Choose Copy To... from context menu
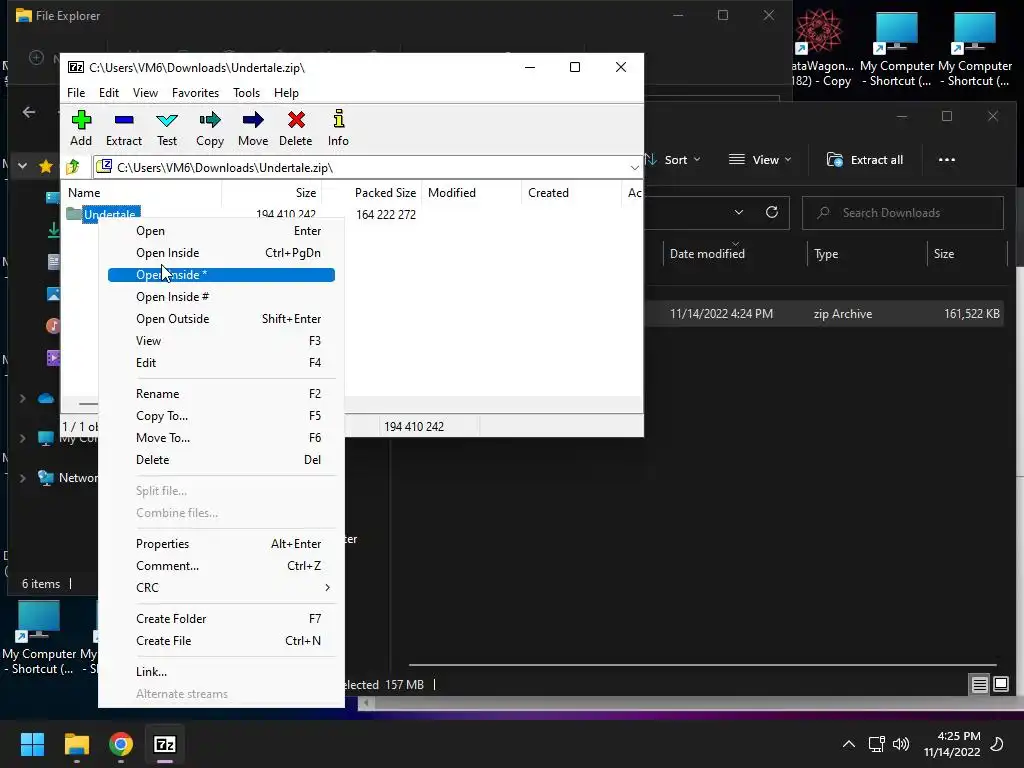The height and width of the screenshot is (768, 1024). pyautogui.click(x=221, y=416)
